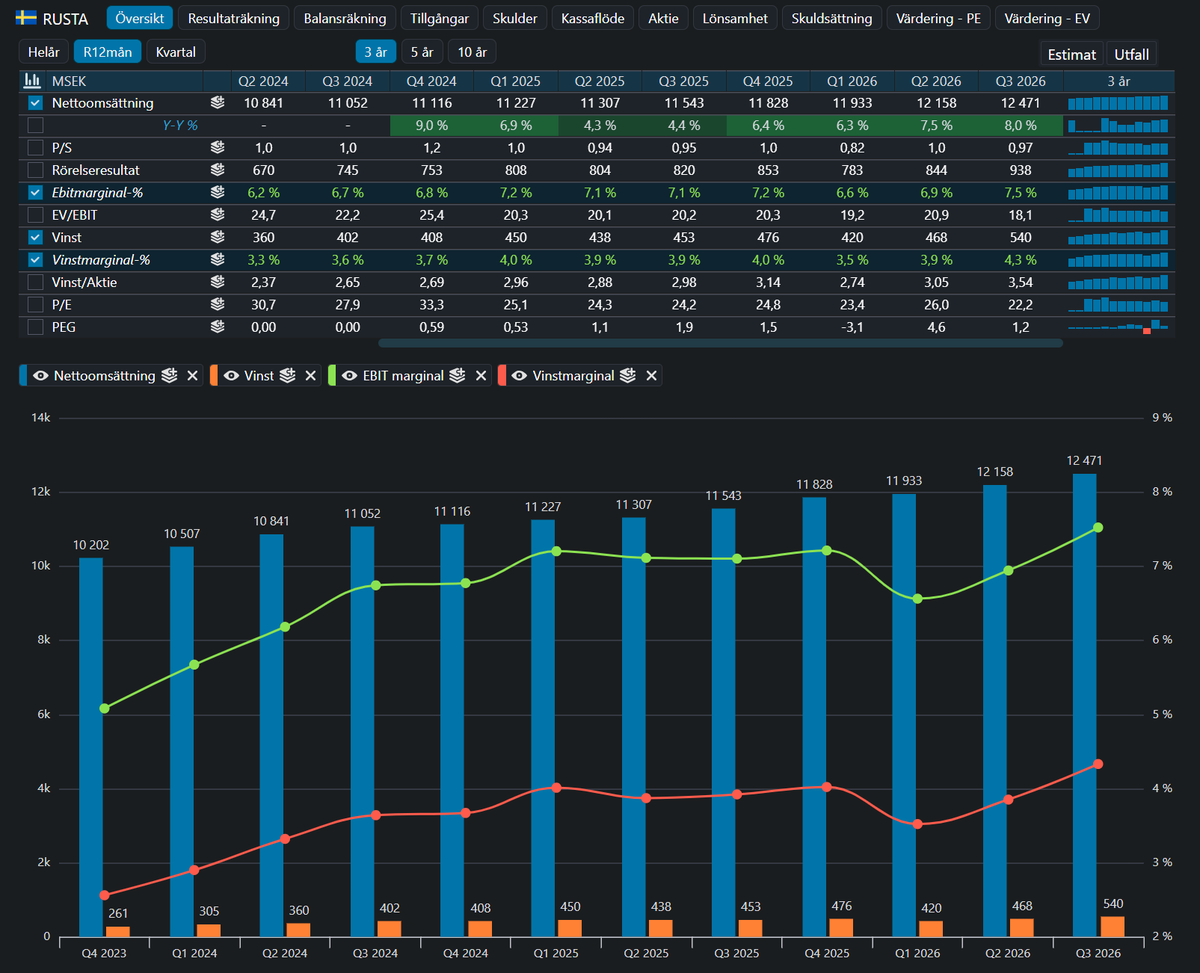
Task: Select the Översikt tab
Action: click(140, 18)
